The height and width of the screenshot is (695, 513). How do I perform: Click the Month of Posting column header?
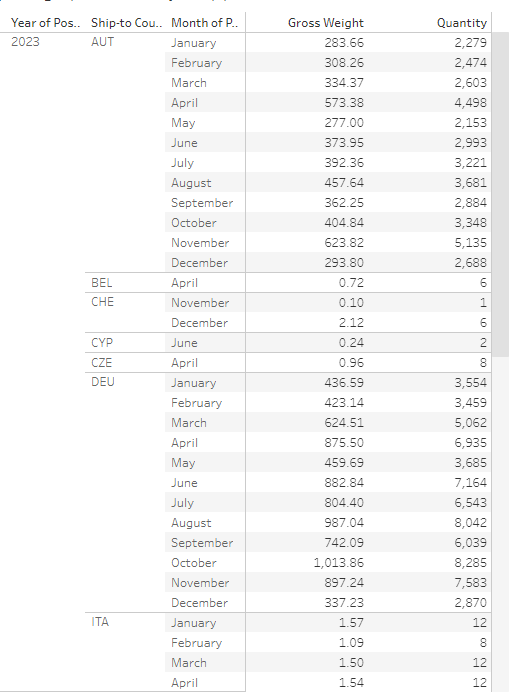click(204, 23)
